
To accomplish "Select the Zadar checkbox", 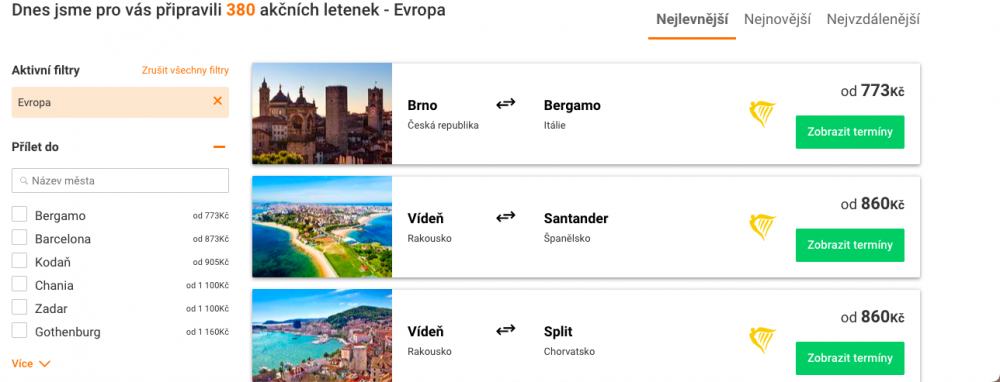I will 19,307.
